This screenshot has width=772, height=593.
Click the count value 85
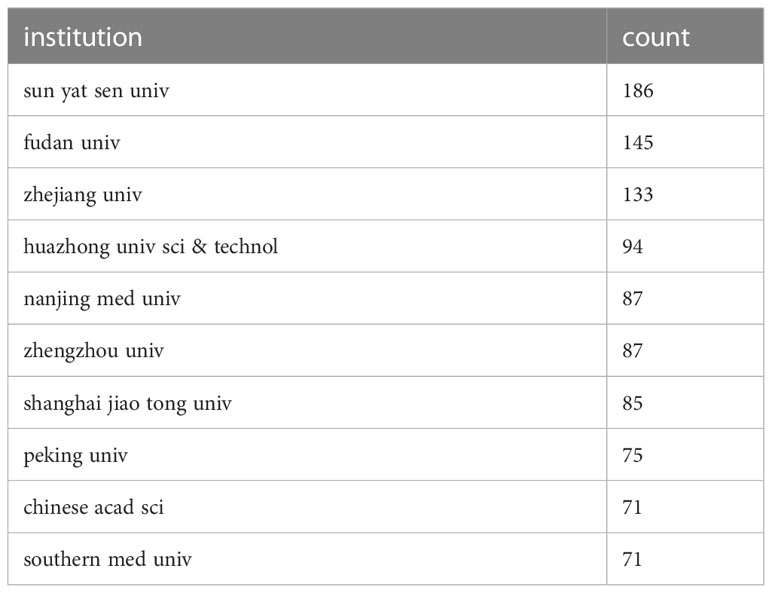(x=632, y=403)
